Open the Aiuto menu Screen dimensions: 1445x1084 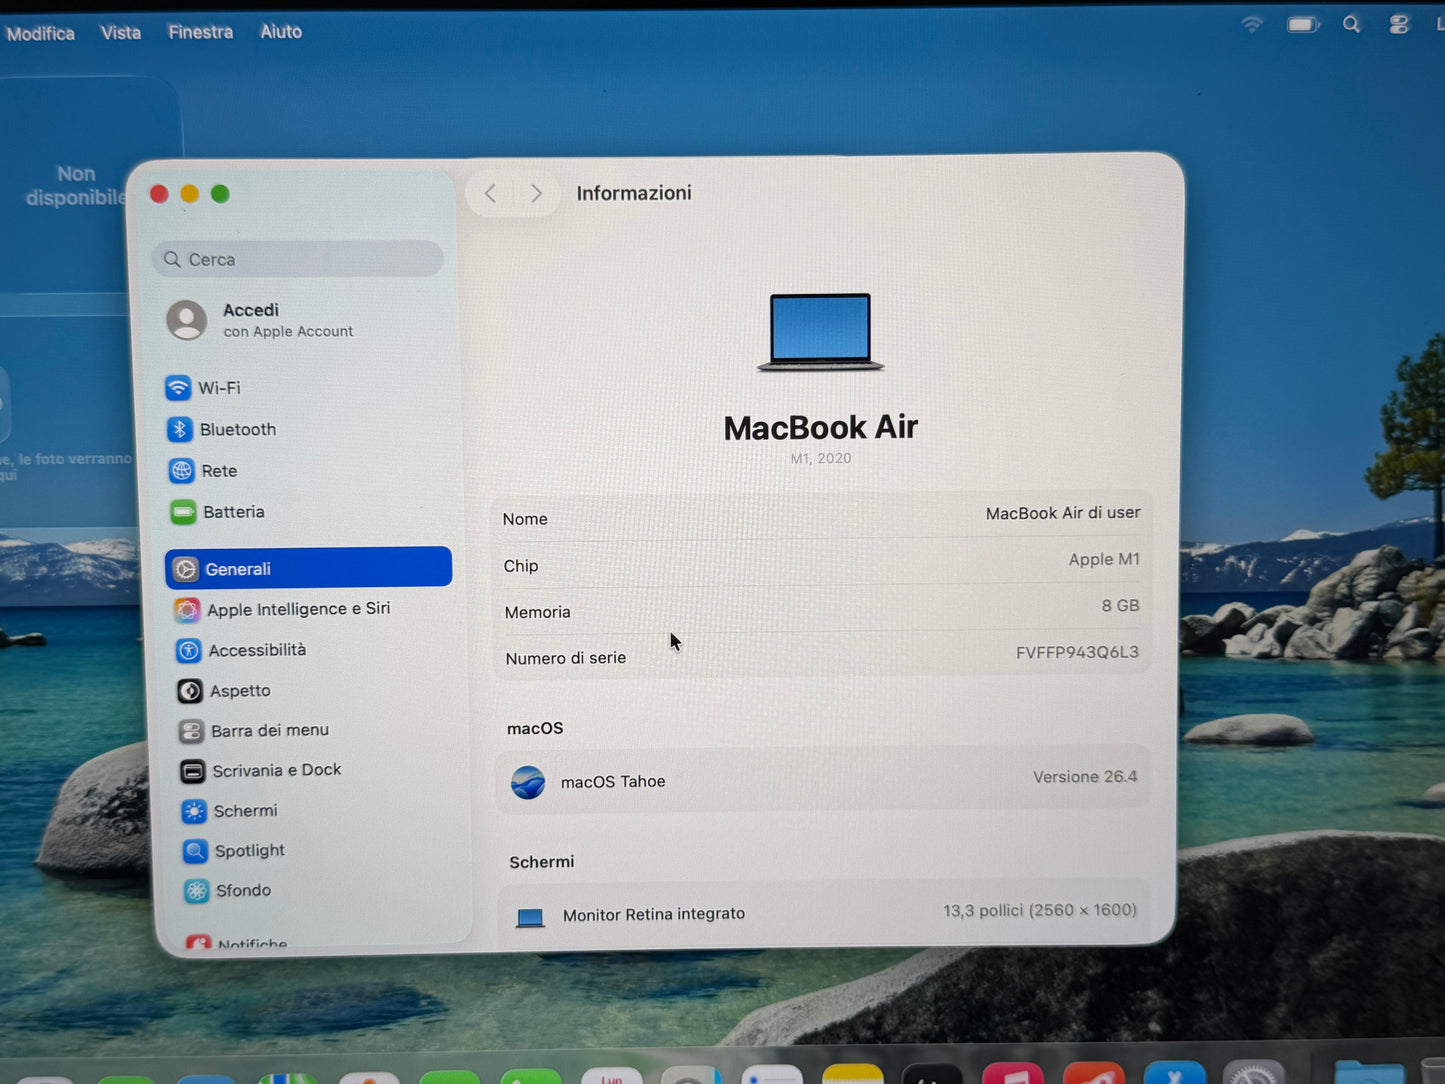[x=281, y=31]
